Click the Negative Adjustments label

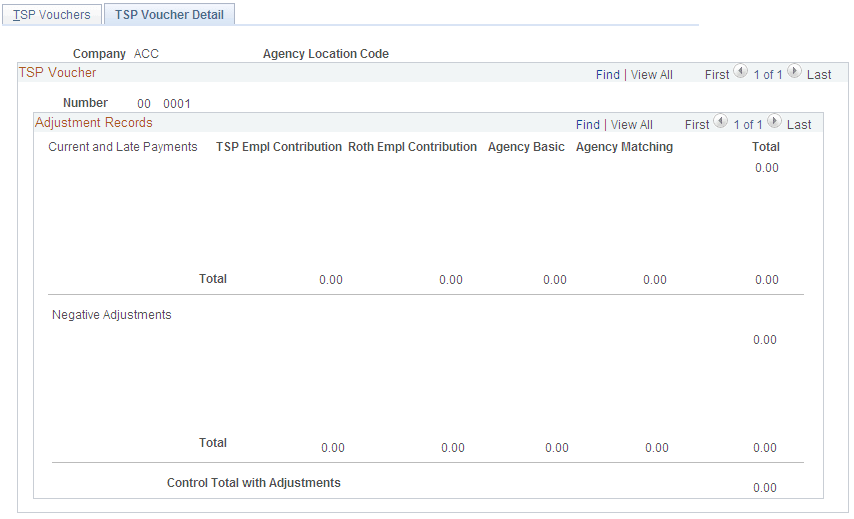(112, 315)
